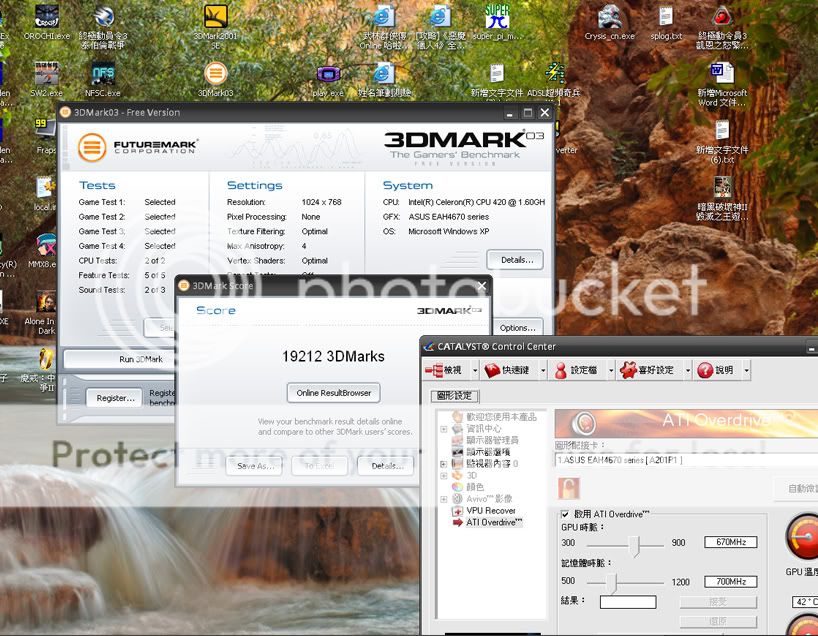Click the 說明 help toolbar button
This screenshot has height=636, width=818.
click(x=715, y=370)
